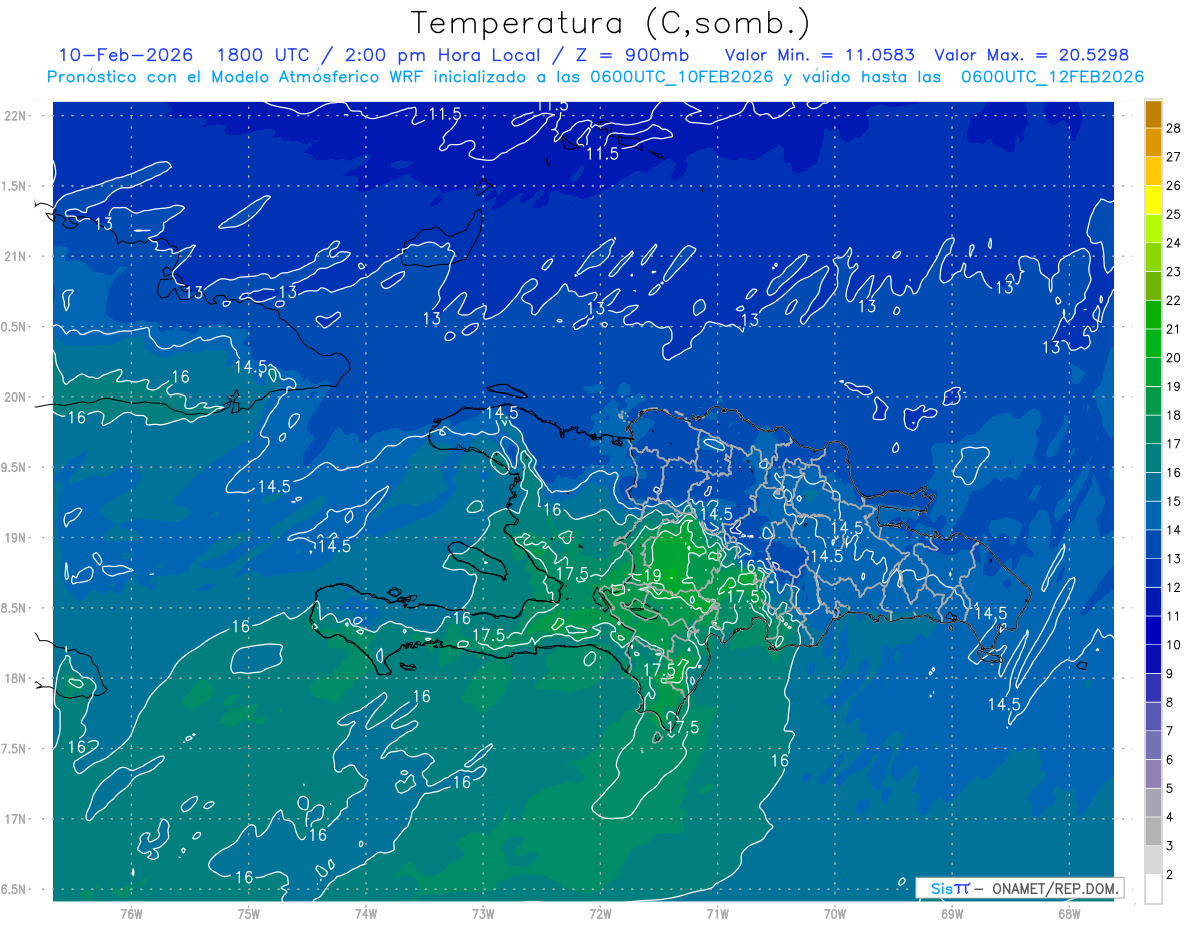
Task: Click the "17N" latitude axis label
Action: [16, 819]
